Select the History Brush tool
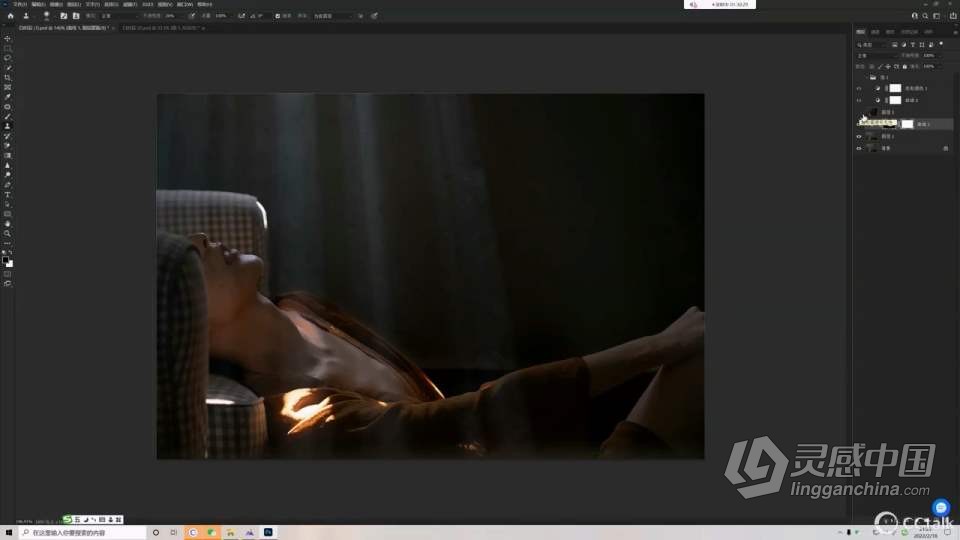 point(7,136)
